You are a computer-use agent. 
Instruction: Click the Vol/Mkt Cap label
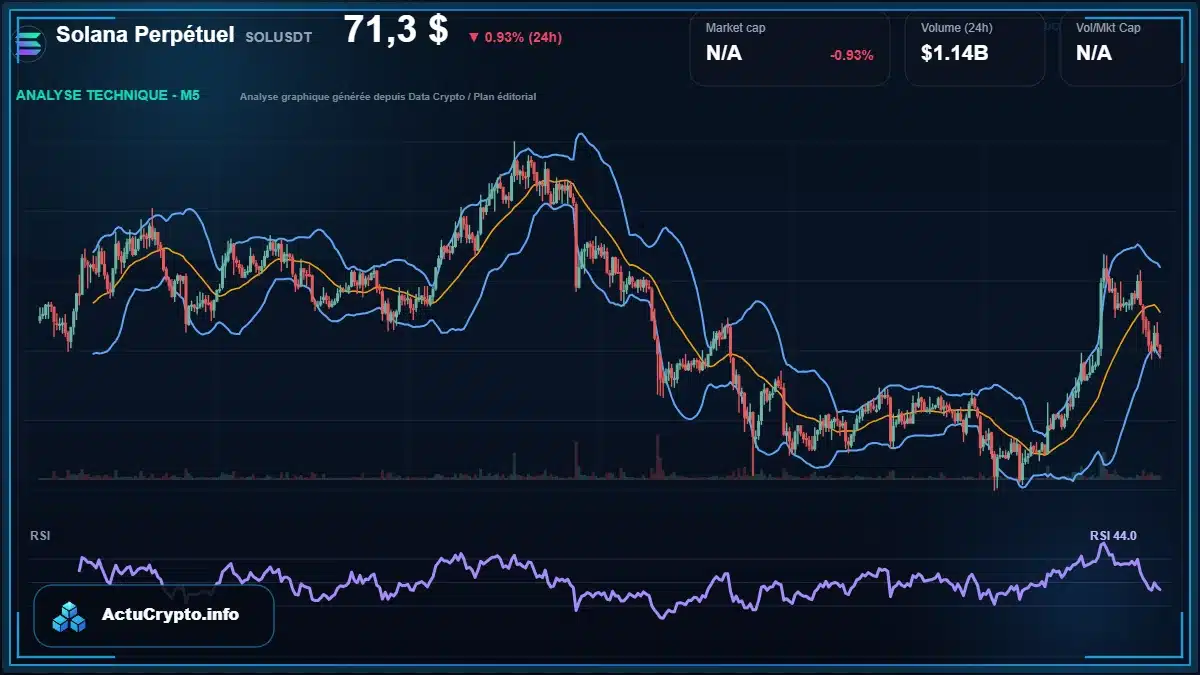1108,28
